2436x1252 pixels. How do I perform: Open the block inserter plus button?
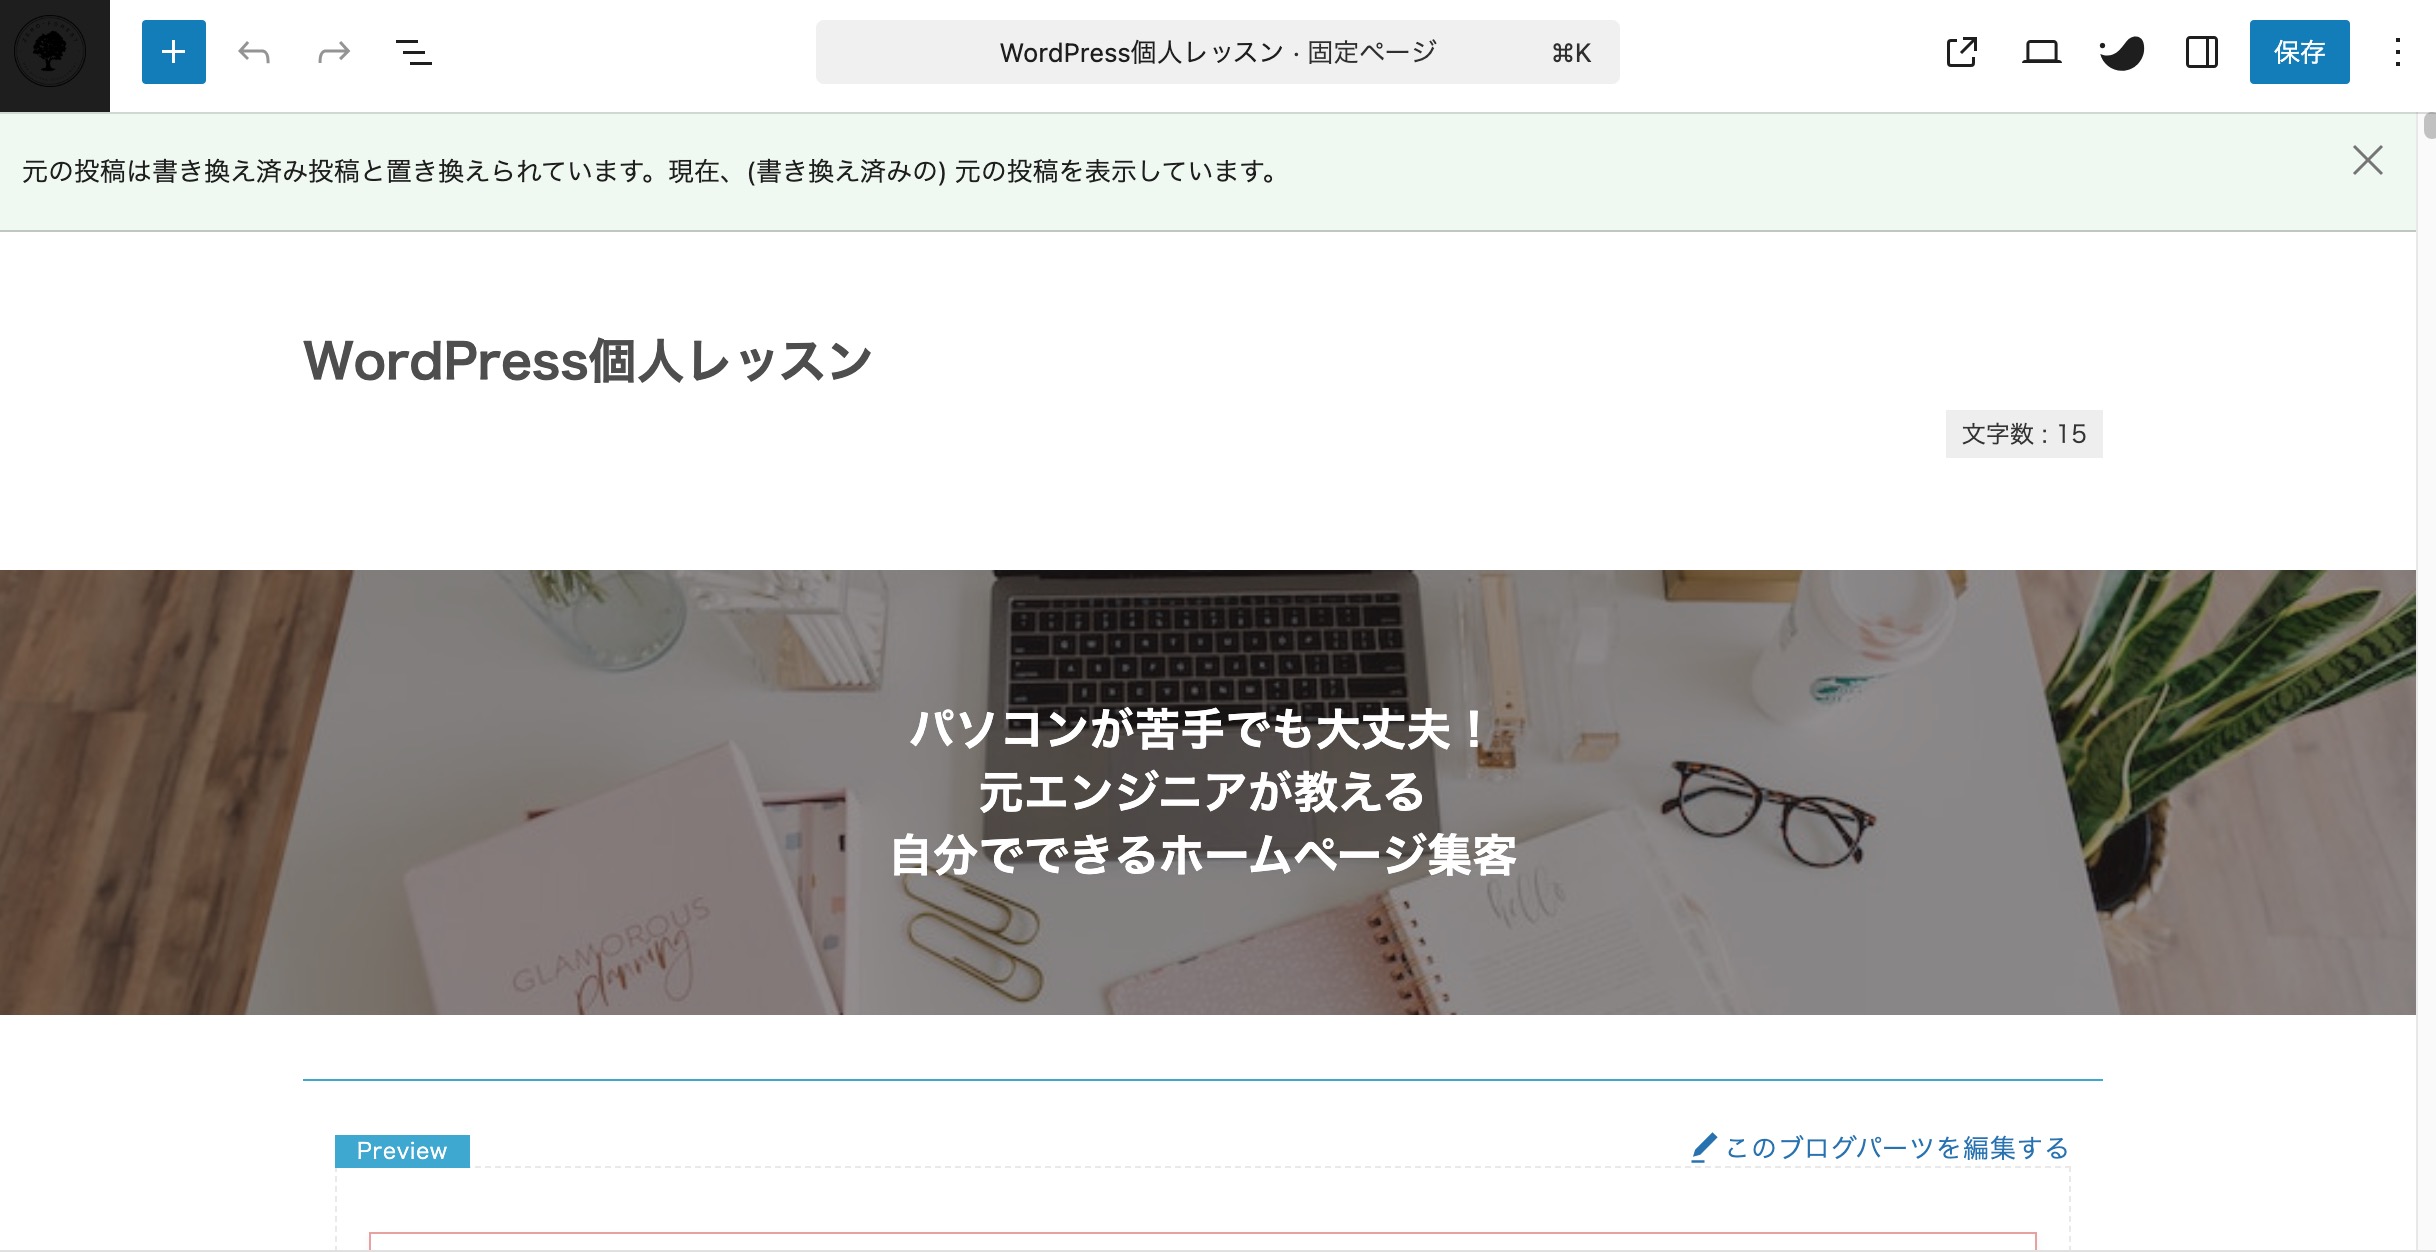174,52
